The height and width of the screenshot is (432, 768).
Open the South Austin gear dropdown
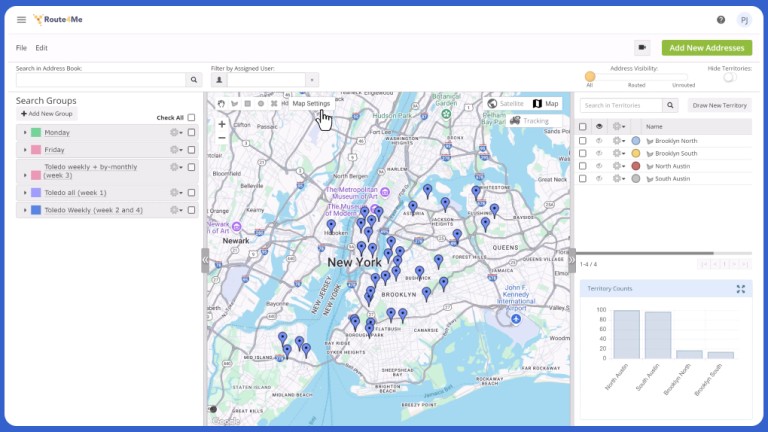[x=619, y=179]
